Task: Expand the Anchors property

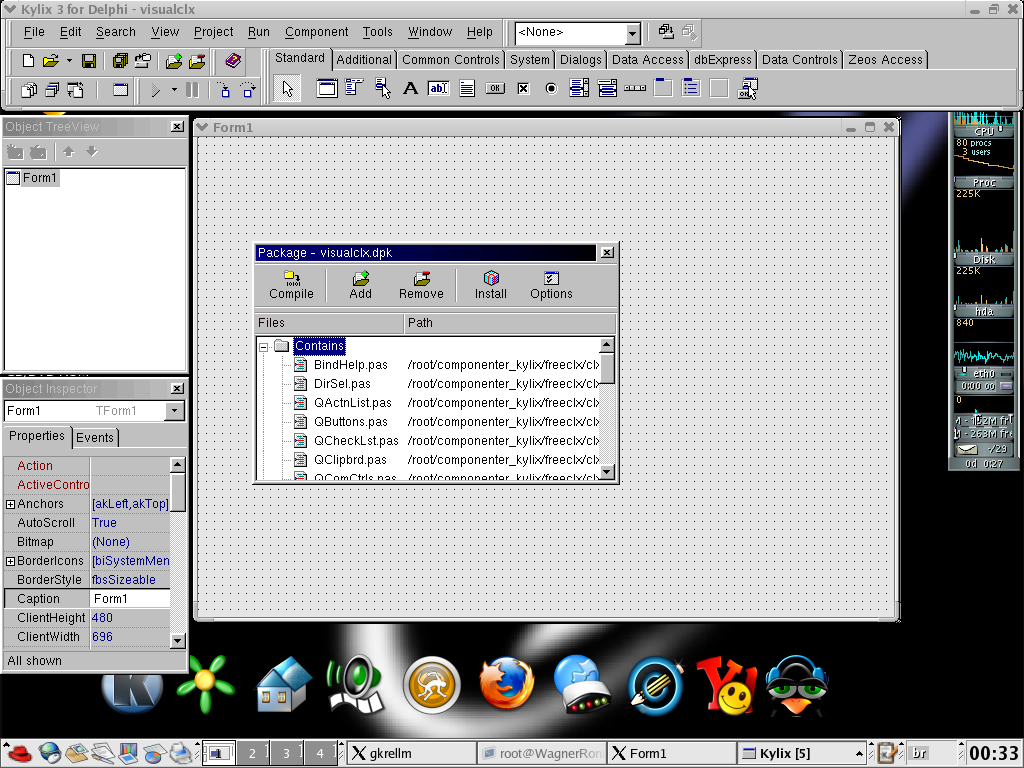Action: [10, 504]
